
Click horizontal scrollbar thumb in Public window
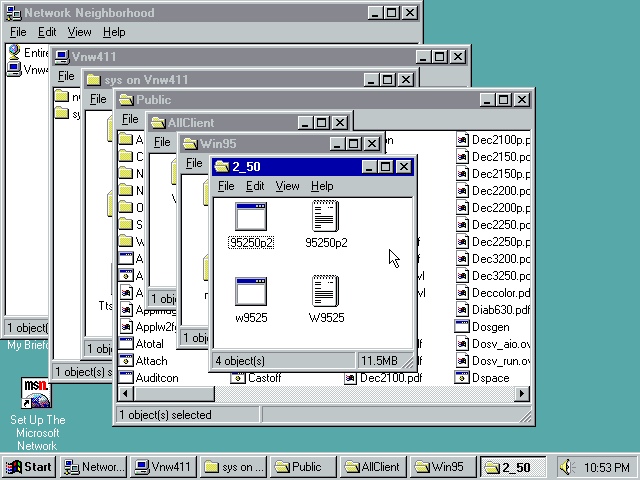[174, 394]
